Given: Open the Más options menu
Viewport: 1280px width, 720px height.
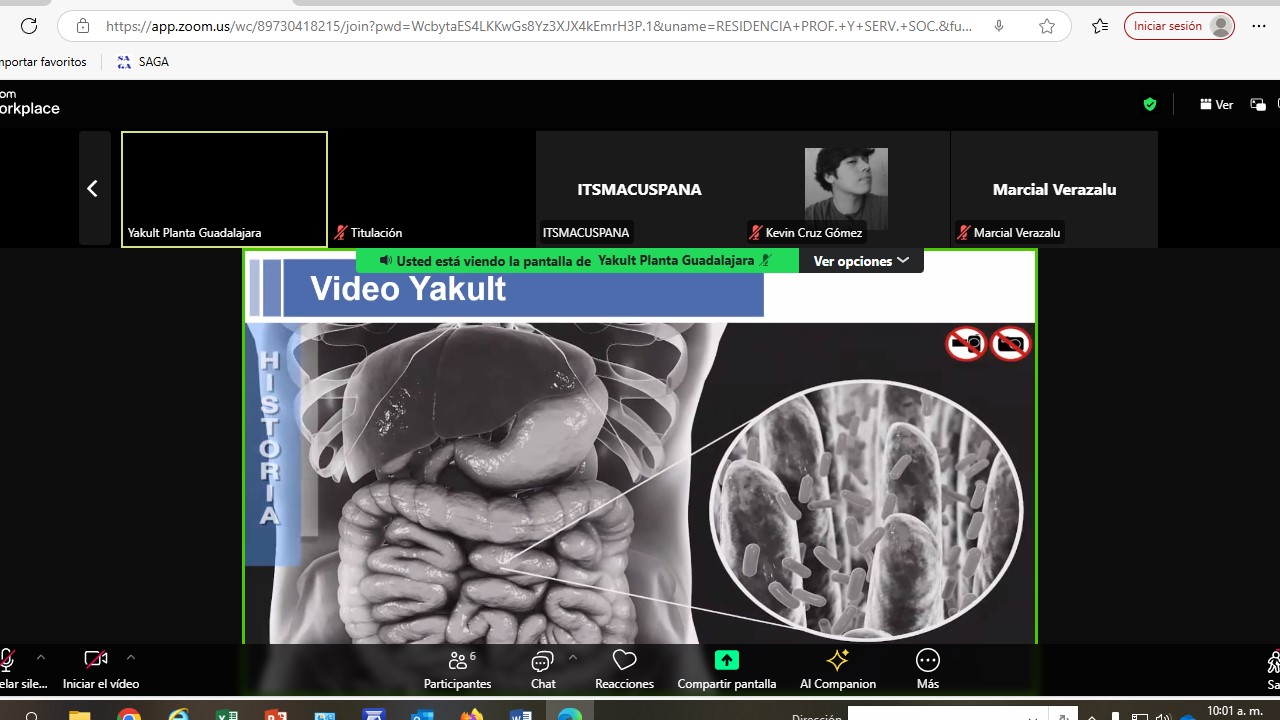Looking at the screenshot, I should tap(928, 670).
